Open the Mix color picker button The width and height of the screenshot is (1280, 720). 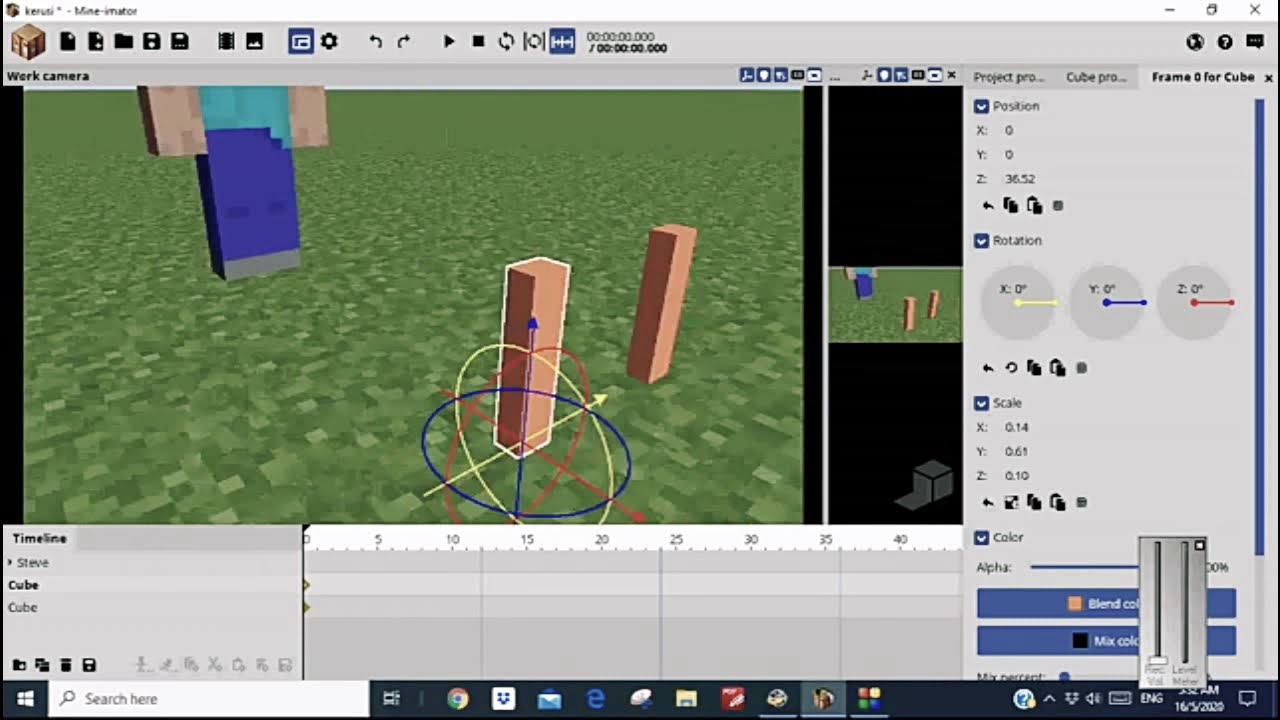coord(1106,641)
